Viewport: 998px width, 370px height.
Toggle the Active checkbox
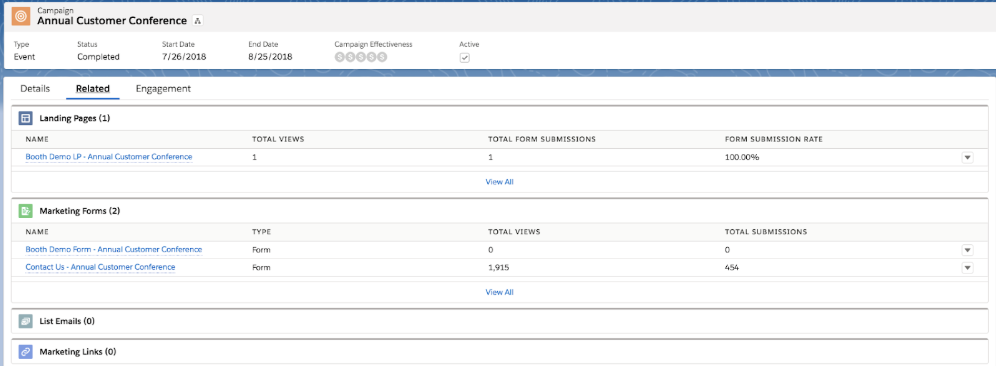point(465,57)
